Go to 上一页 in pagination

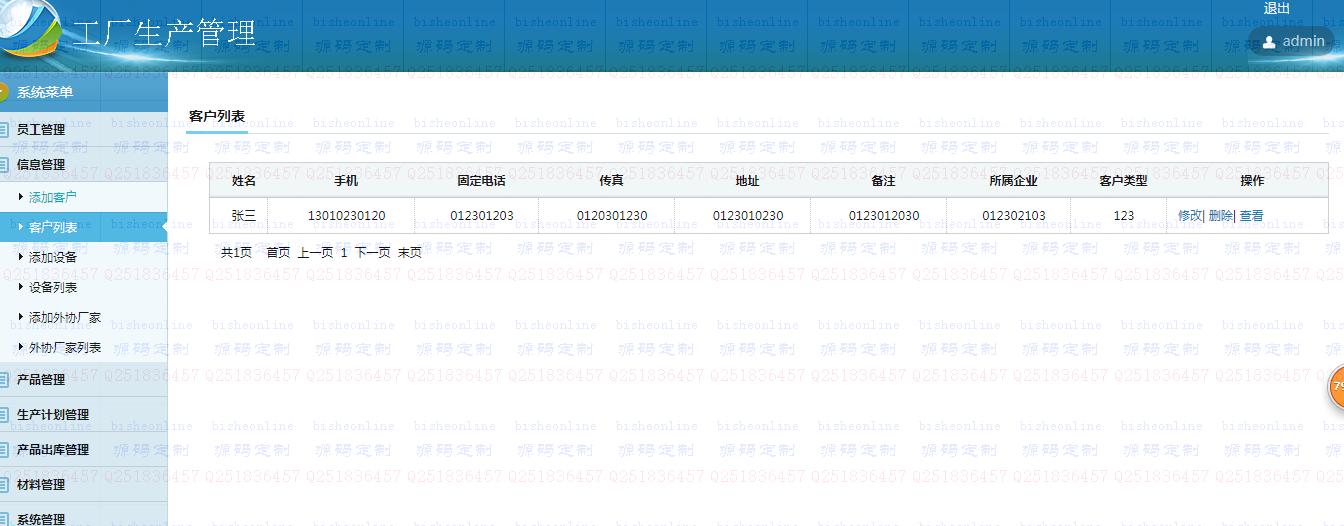(315, 252)
